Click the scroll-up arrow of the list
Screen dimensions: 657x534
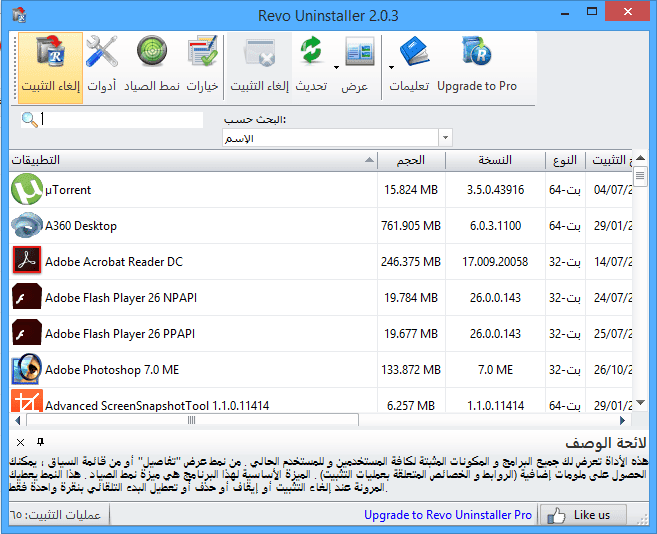(640, 158)
